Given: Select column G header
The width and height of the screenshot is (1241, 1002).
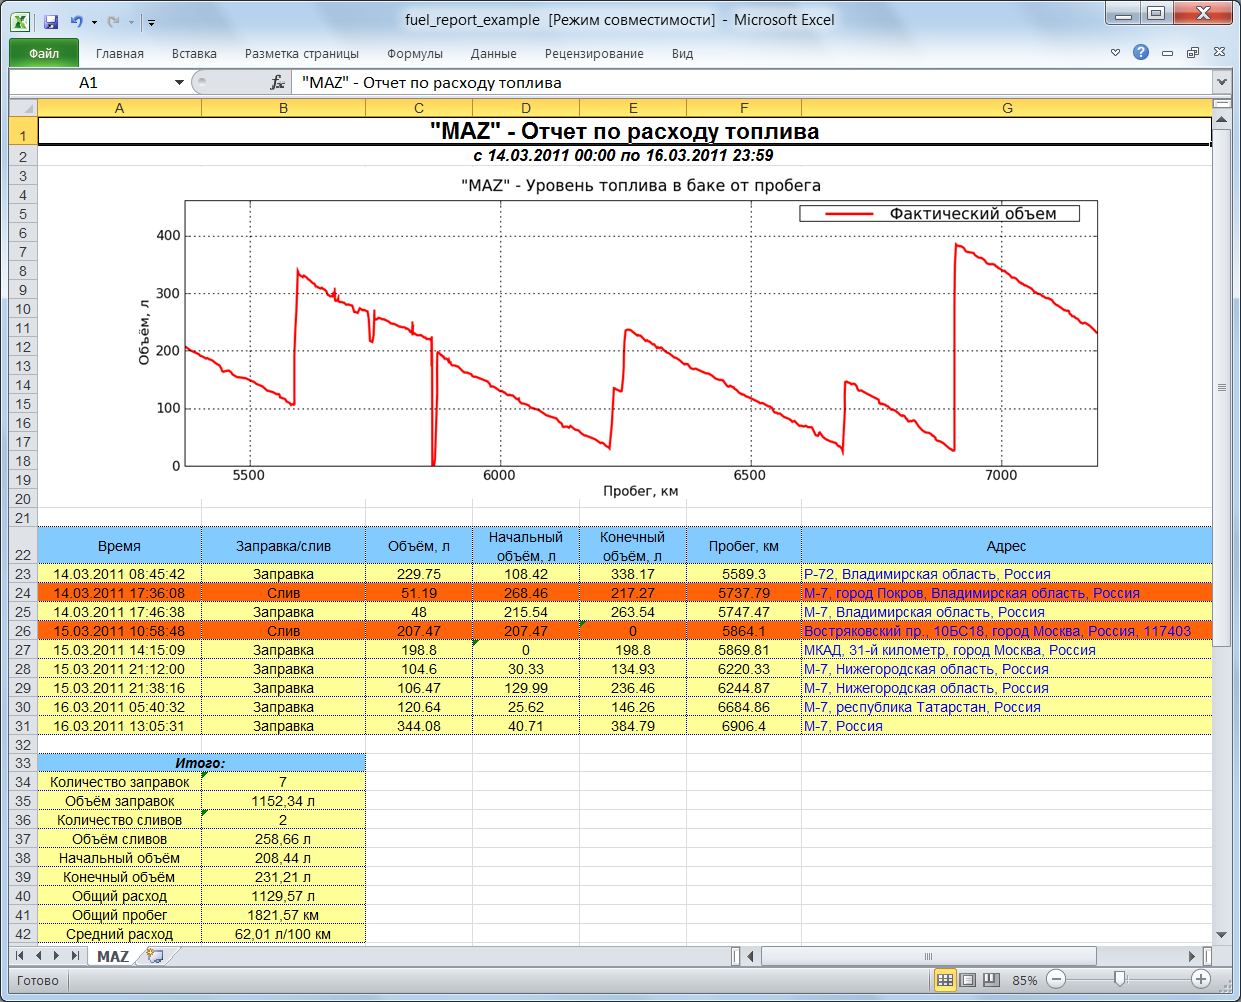Looking at the screenshot, I should pyautogui.click(x=1007, y=108).
